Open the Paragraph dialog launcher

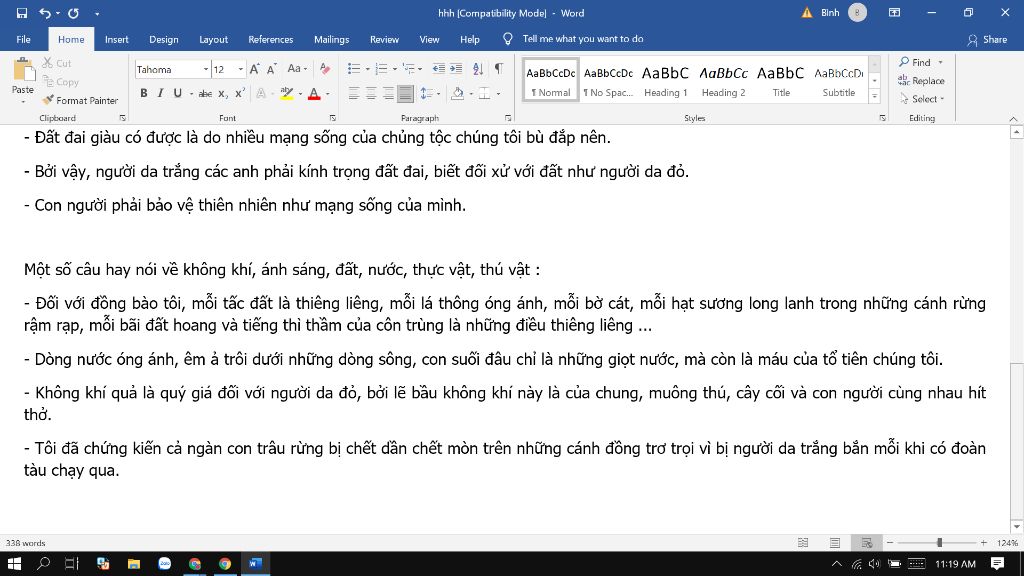click(508, 118)
